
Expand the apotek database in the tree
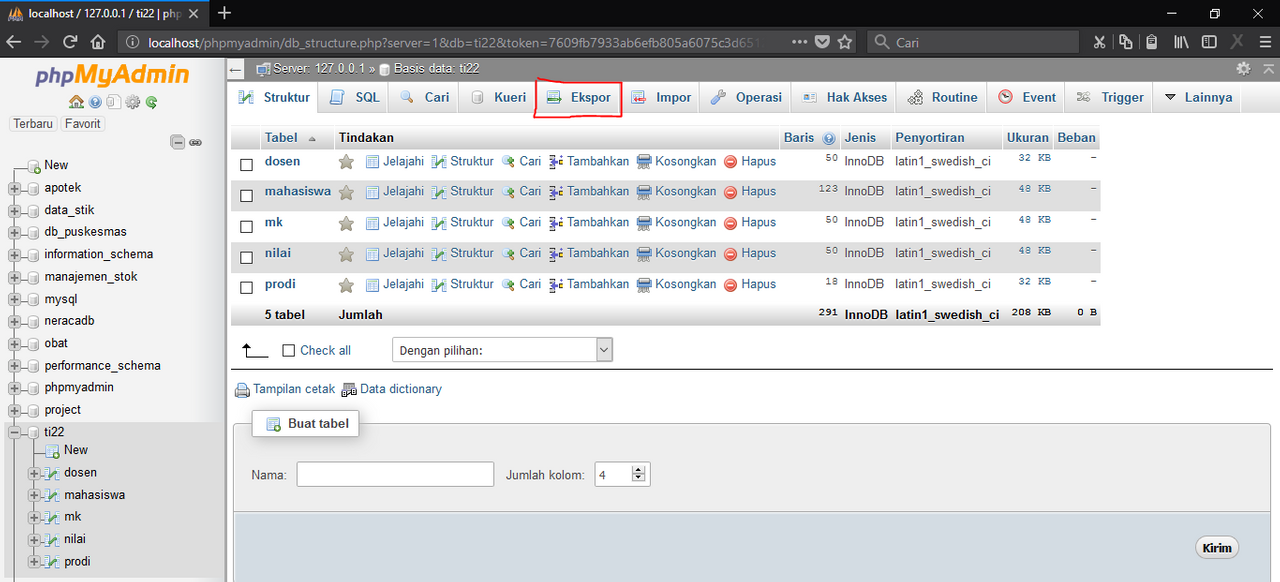click(x=13, y=187)
